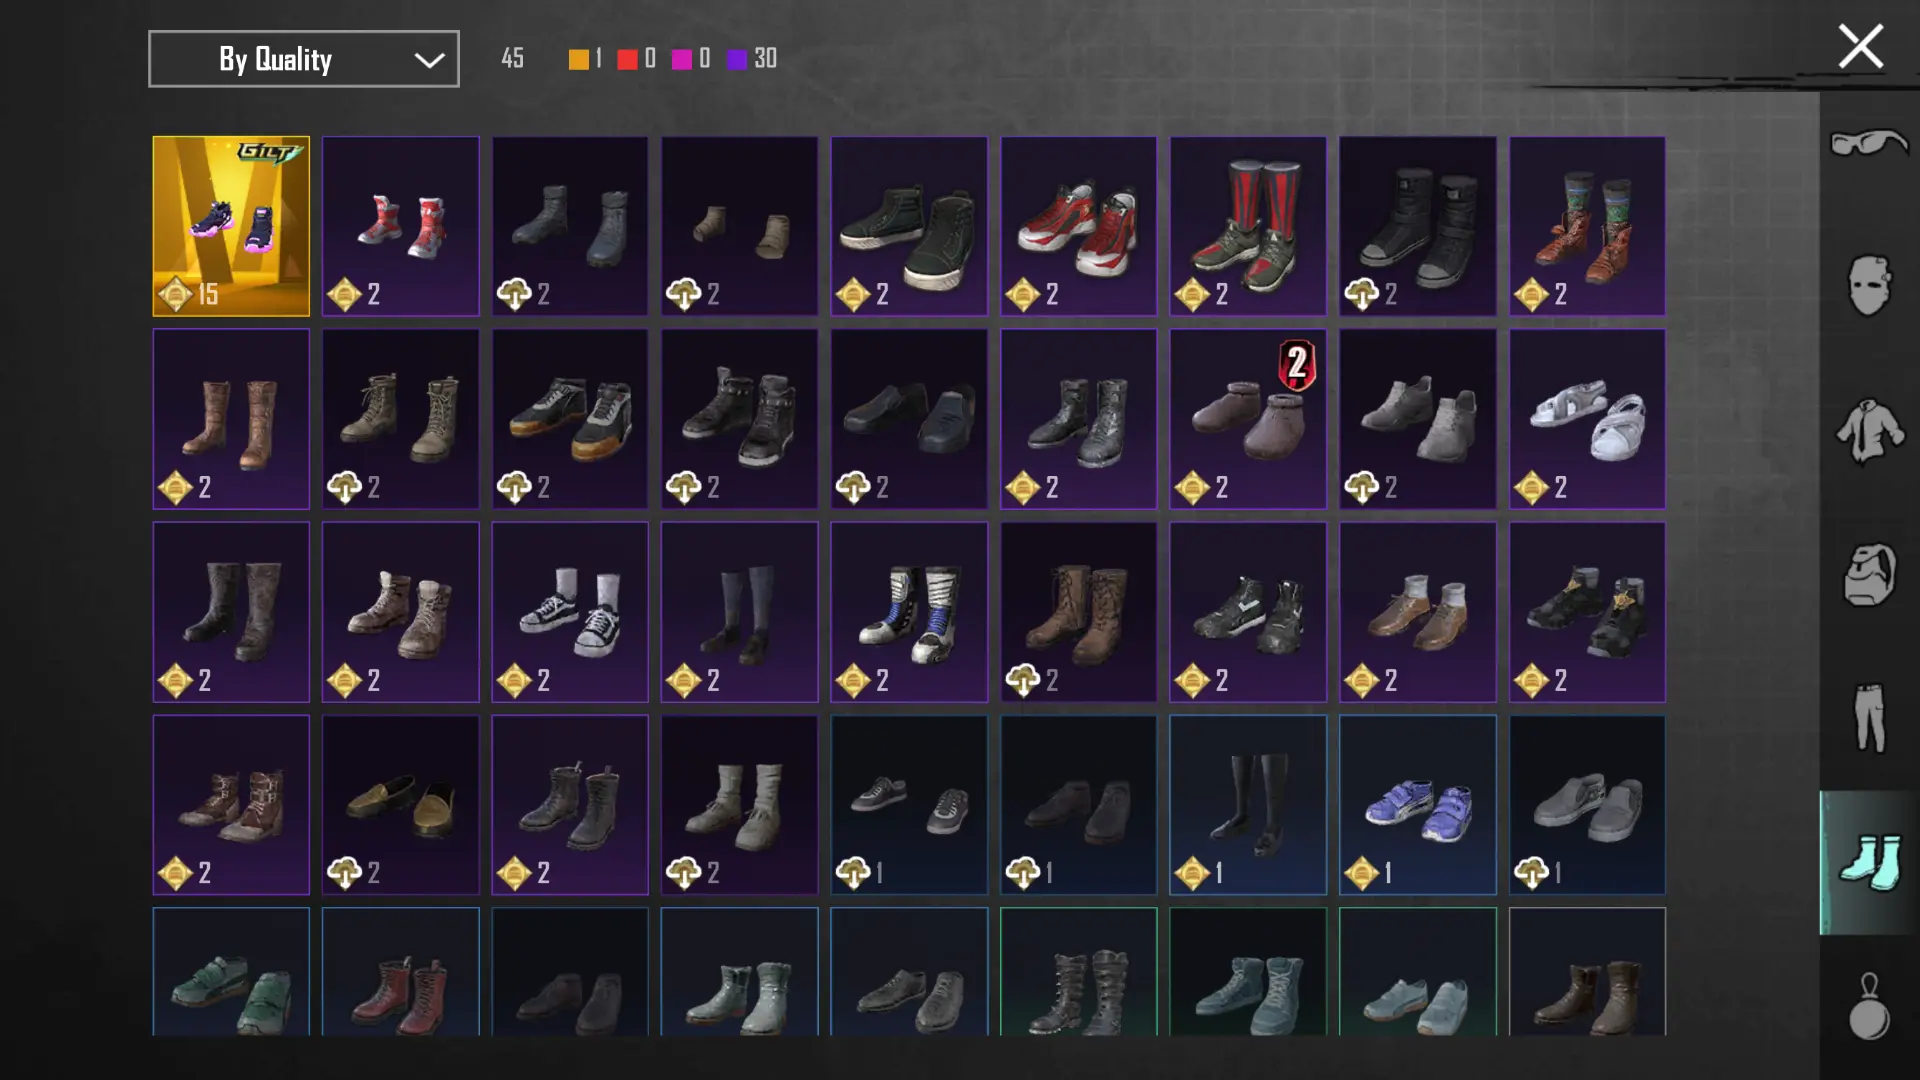
Task: Select the blue velcro sneakers
Action: click(1418, 805)
